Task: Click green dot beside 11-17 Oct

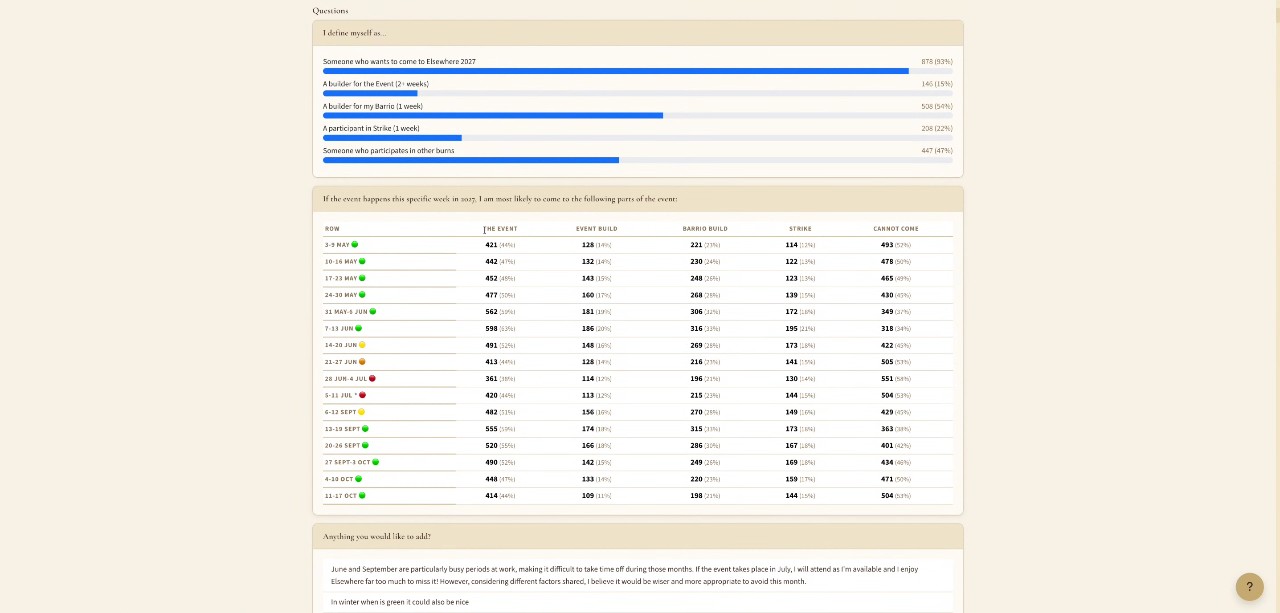Action: click(362, 496)
